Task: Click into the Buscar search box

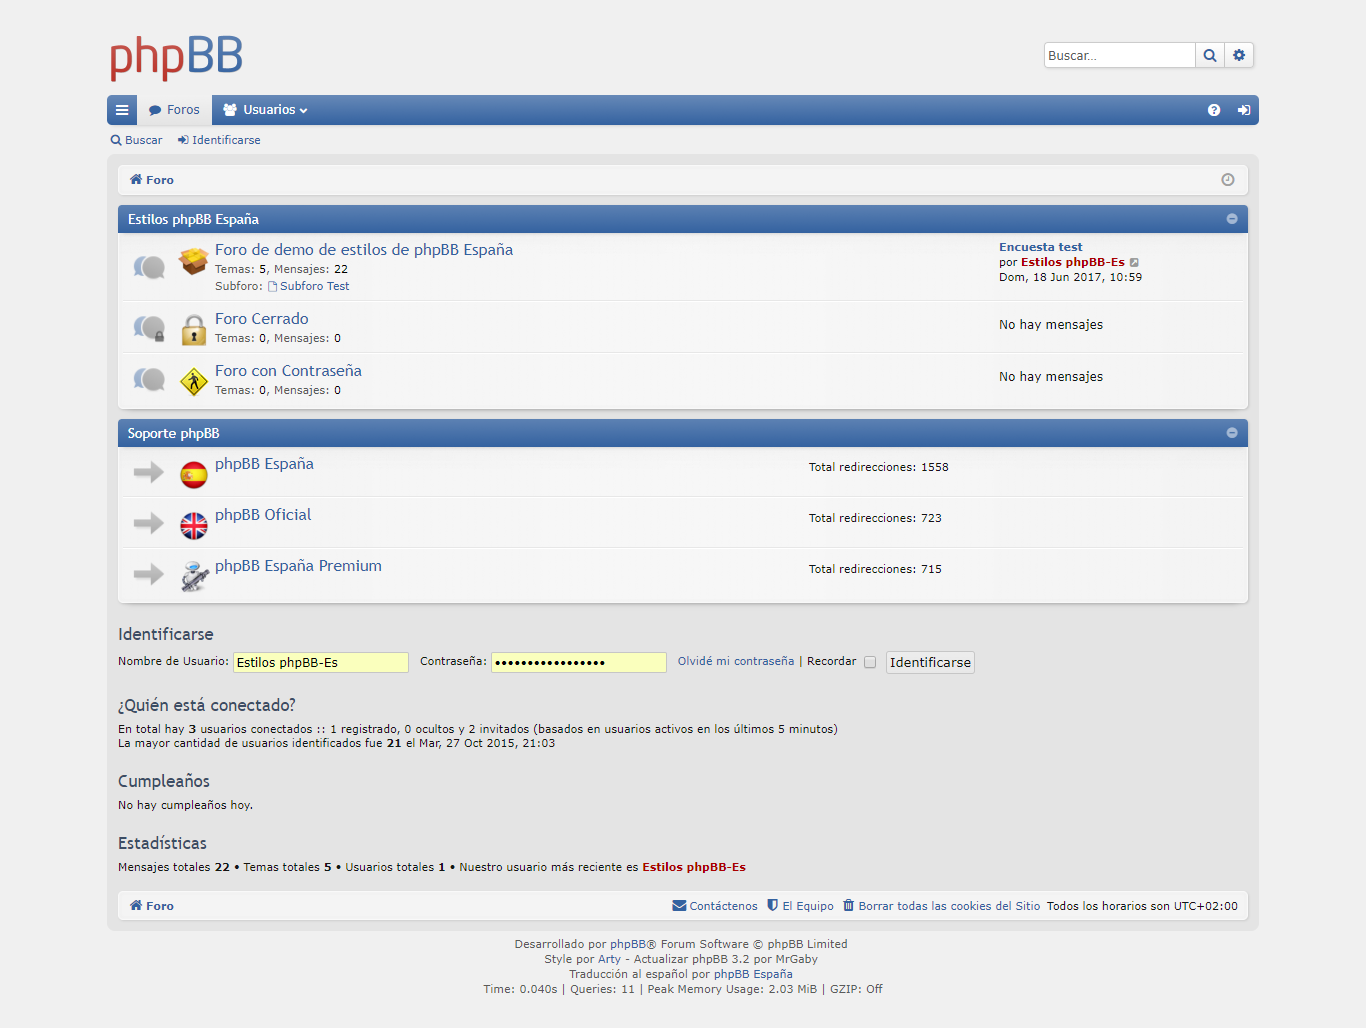Action: pos(1119,56)
